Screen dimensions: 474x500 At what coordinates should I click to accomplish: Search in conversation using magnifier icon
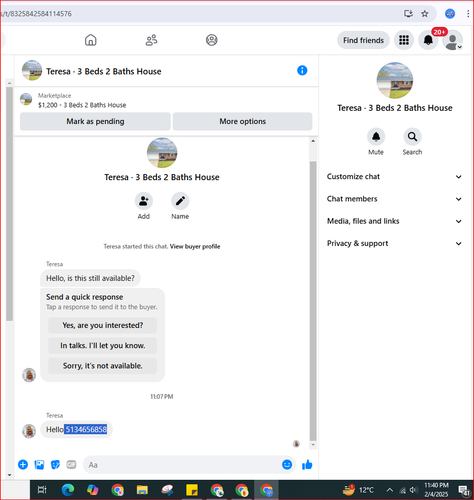pos(412,137)
